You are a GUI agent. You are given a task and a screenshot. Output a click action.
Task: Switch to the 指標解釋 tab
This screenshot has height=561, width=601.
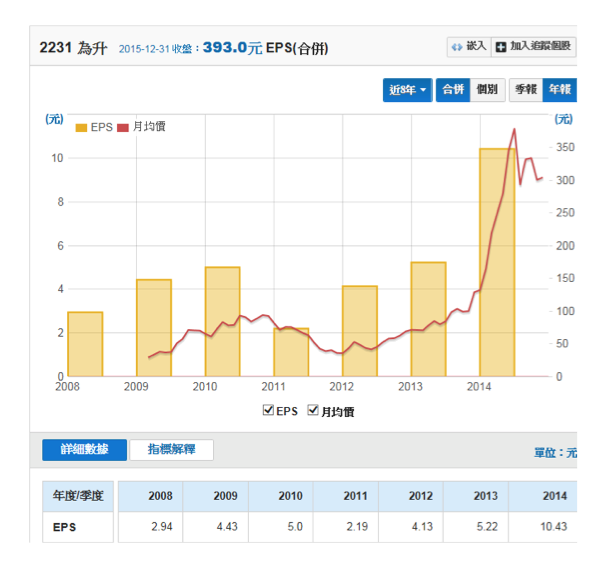(x=171, y=450)
